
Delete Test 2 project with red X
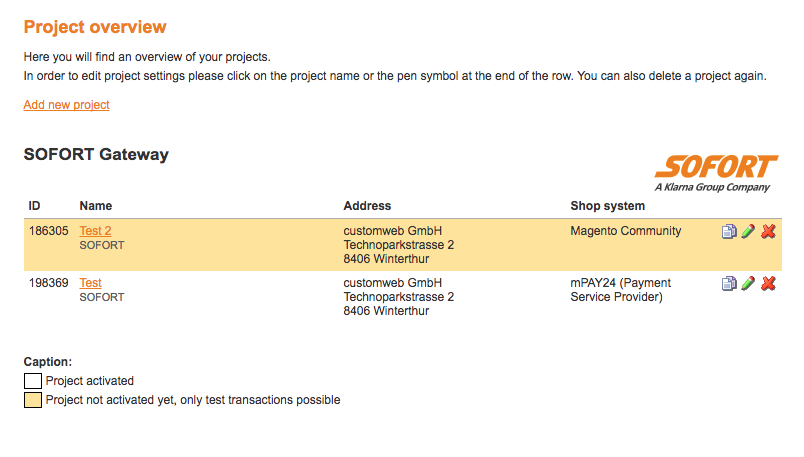point(768,231)
